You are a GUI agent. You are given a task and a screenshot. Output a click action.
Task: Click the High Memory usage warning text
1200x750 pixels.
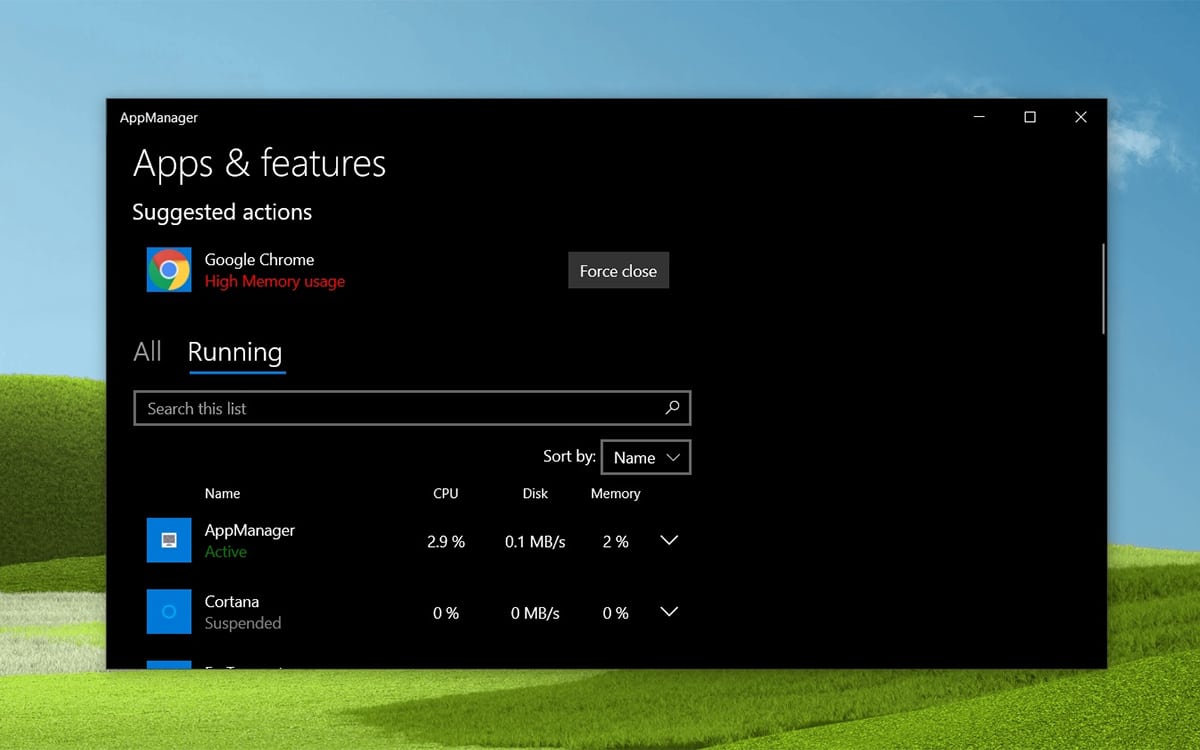275,281
